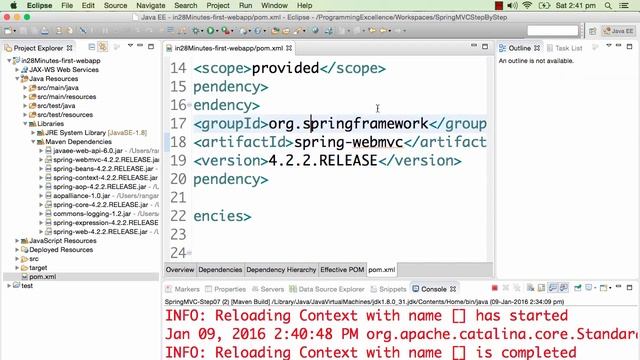Switch to the Data Source Explorer tab
This screenshot has height=360, width=640.
pyautogui.click(x=327, y=289)
